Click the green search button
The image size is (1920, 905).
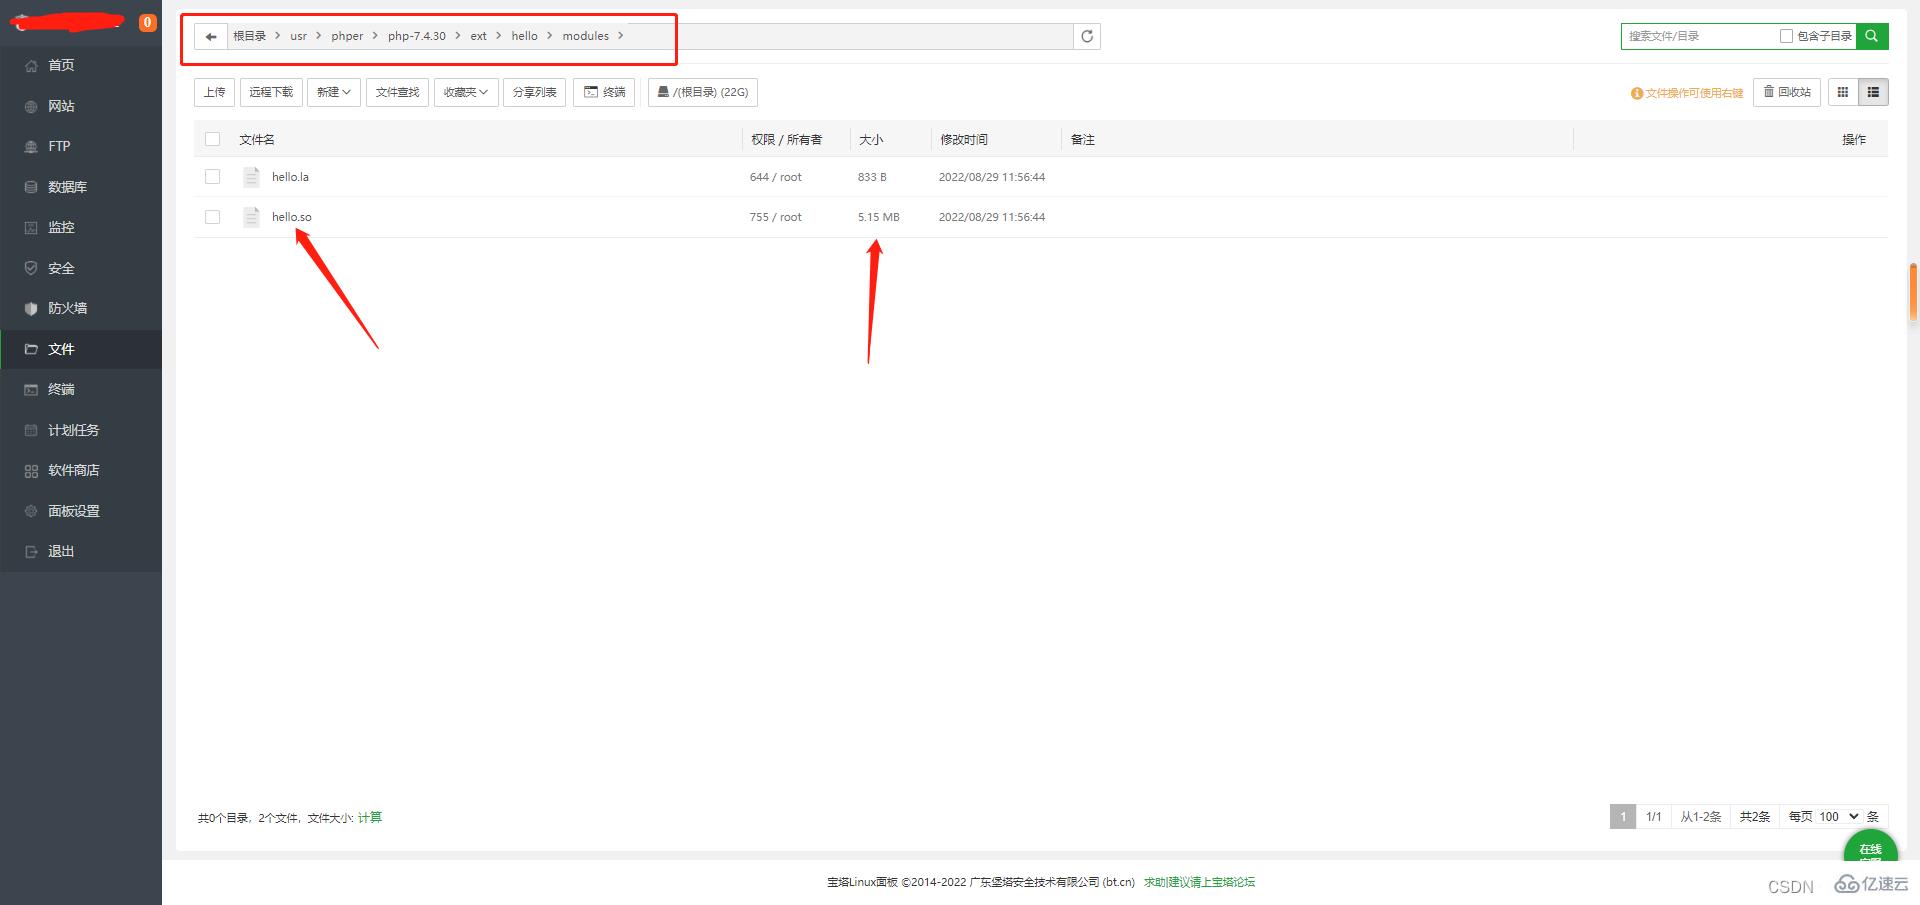coord(1872,36)
